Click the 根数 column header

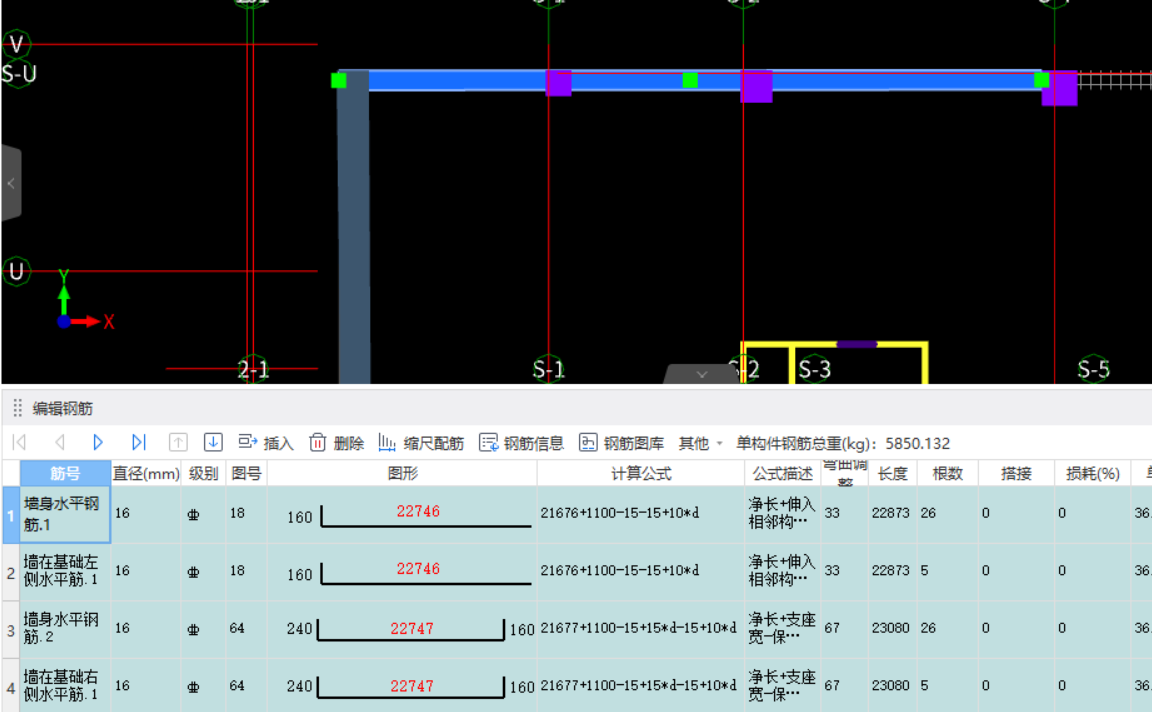coord(948,474)
